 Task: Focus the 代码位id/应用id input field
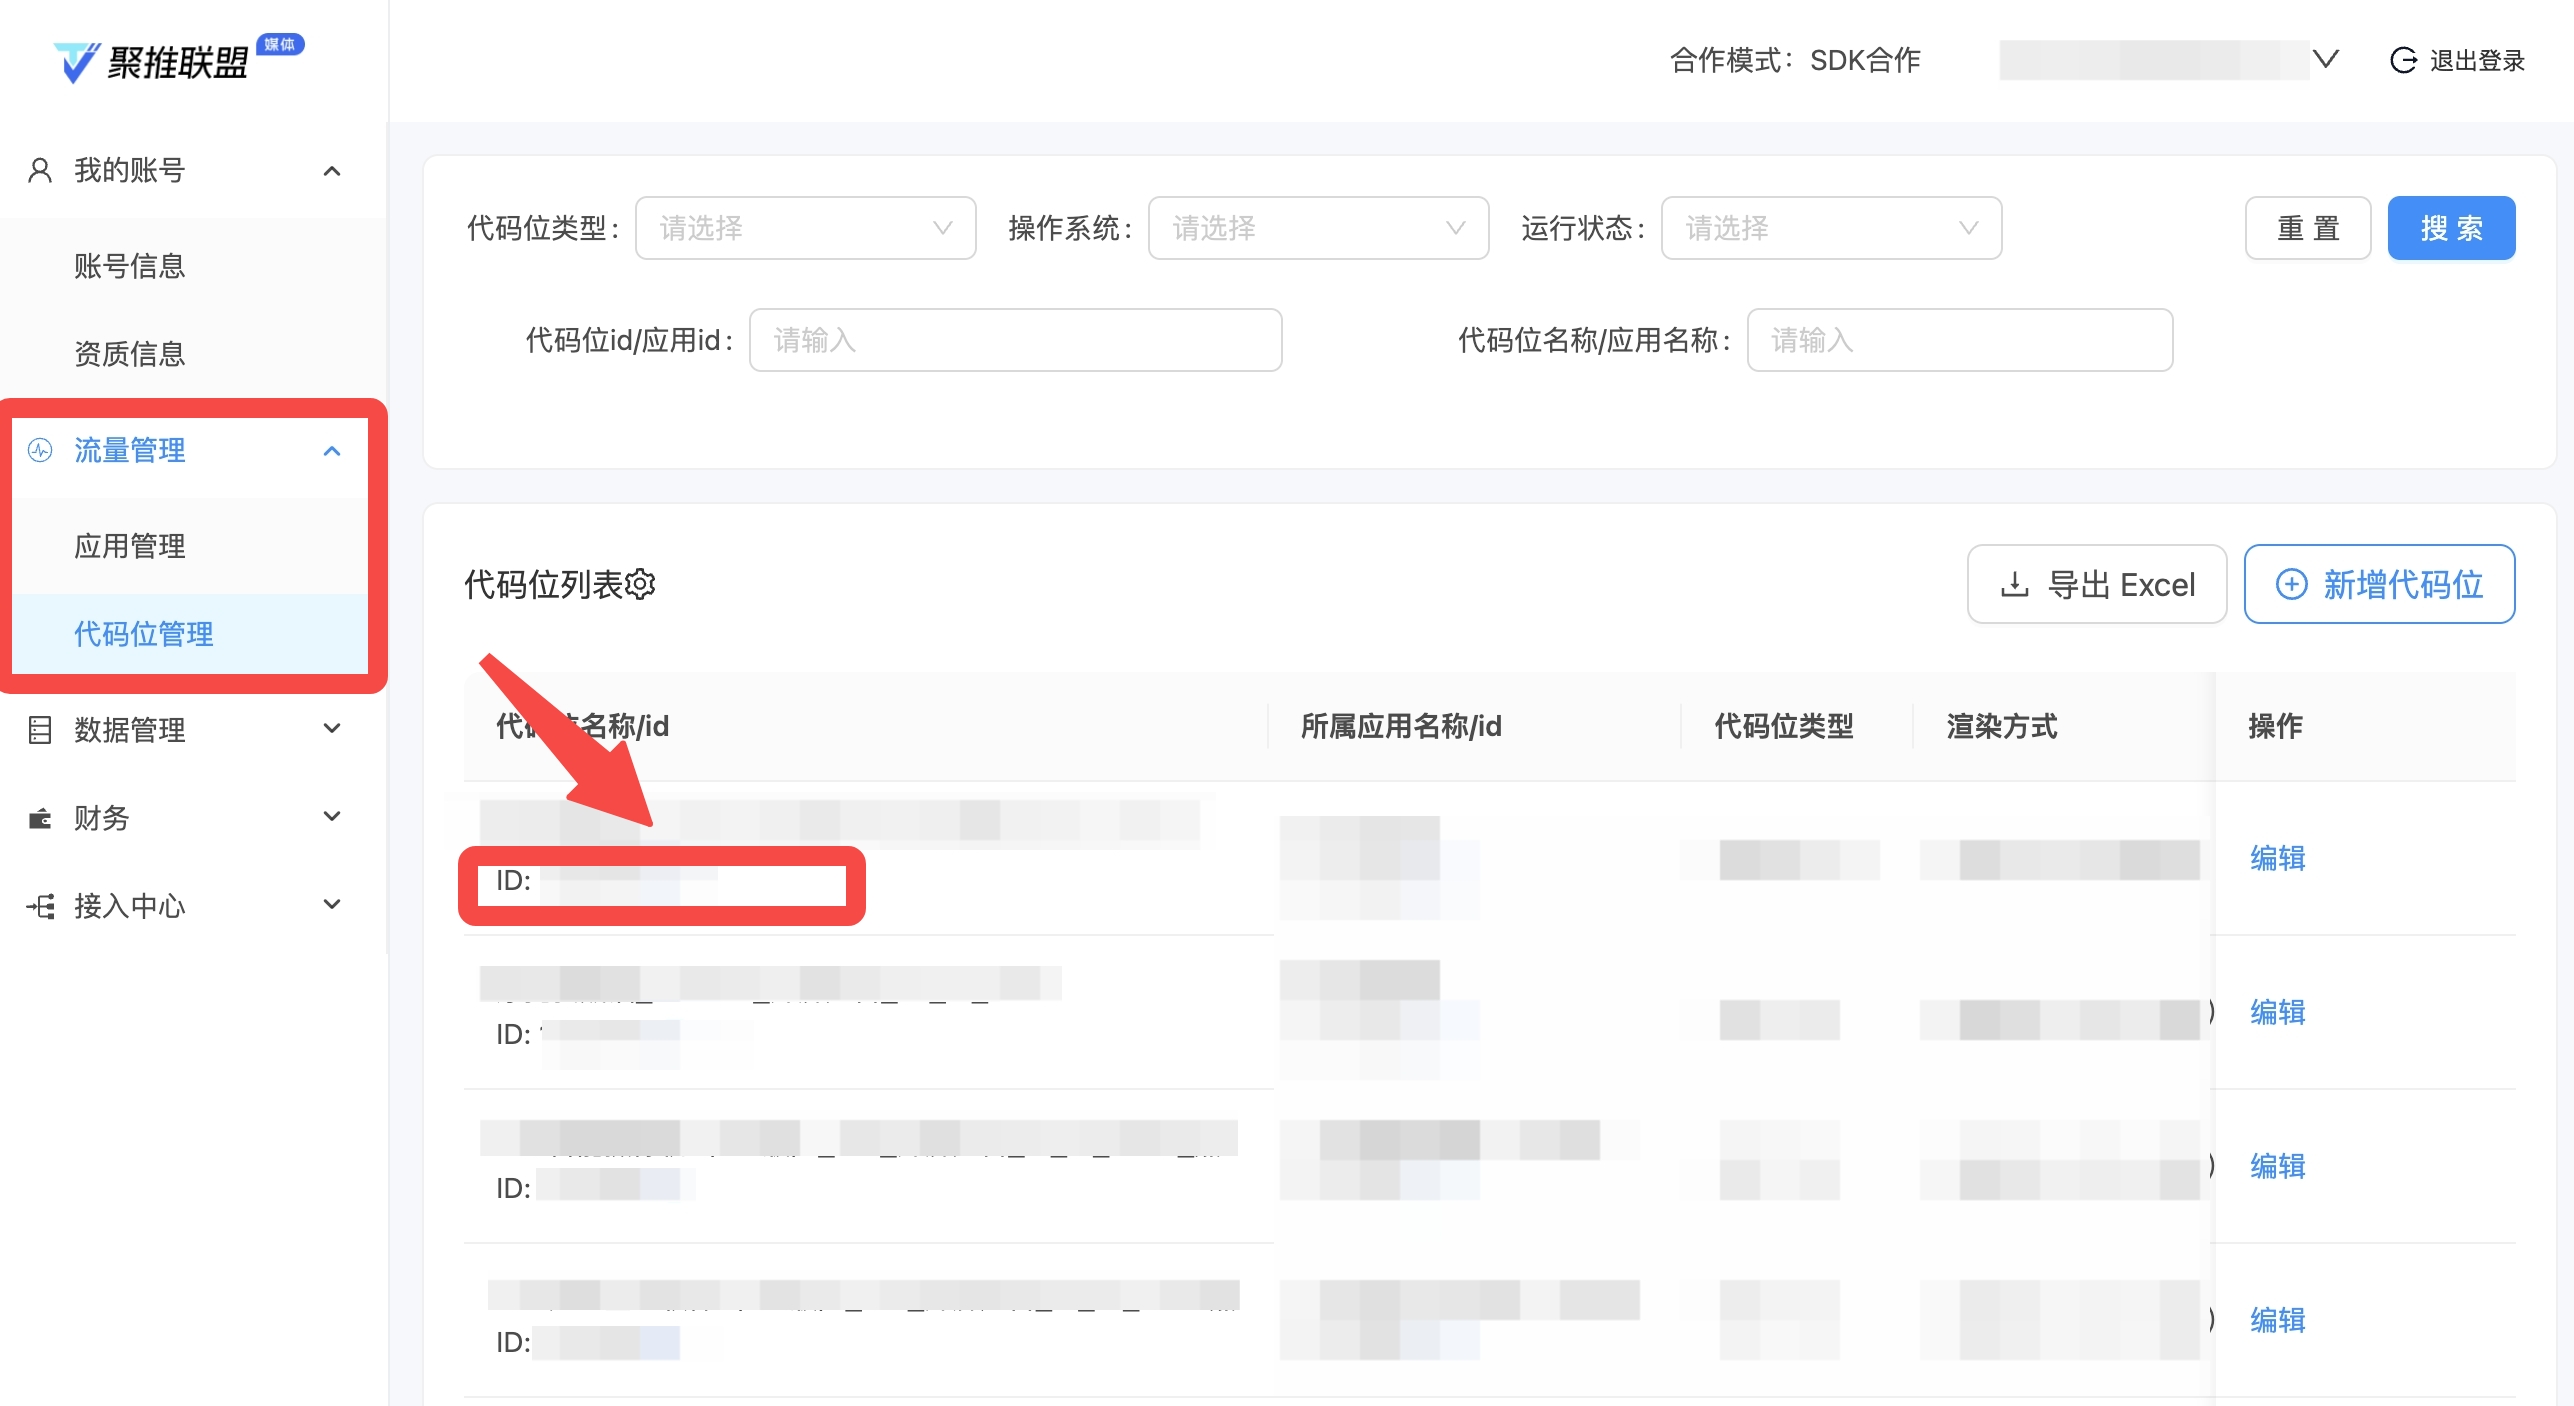[1015, 340]
